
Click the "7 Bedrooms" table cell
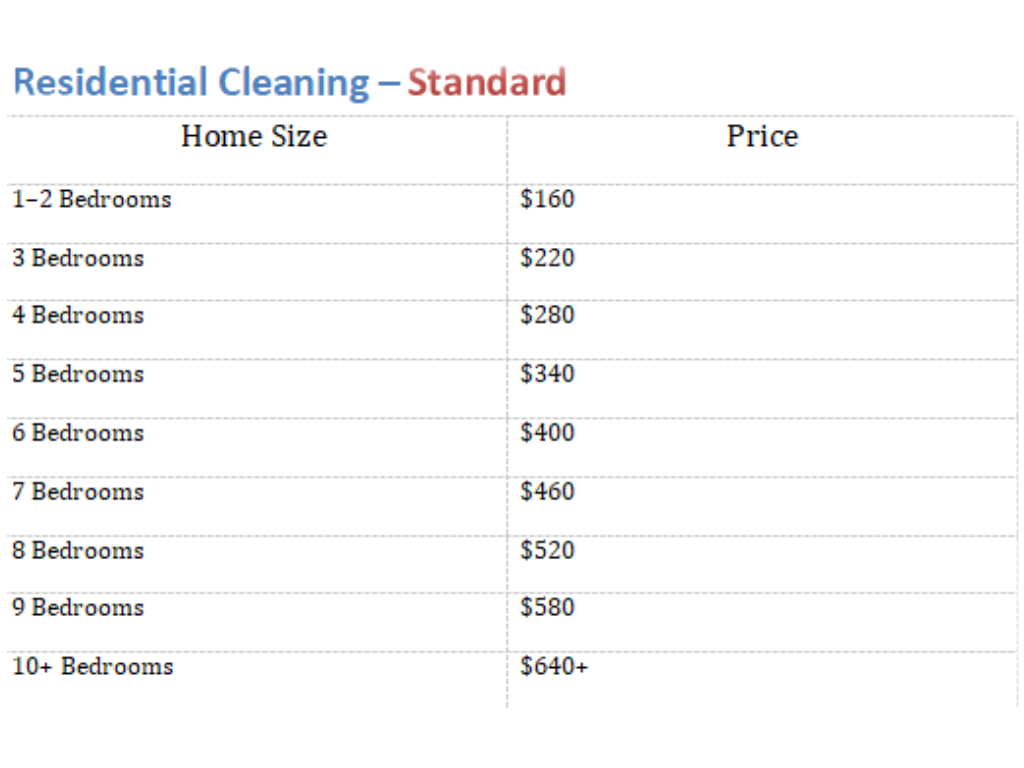coord(78,492)
